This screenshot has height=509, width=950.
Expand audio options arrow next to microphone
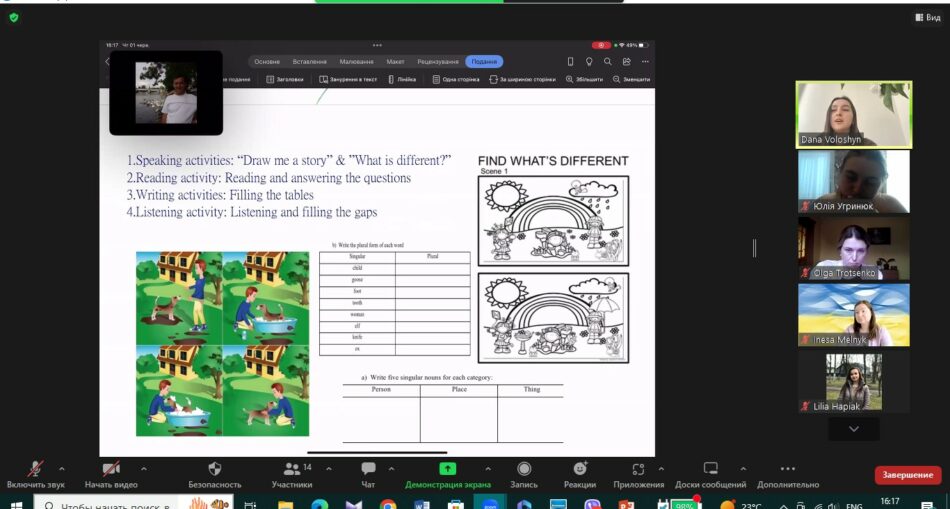(x=62, y=468)
